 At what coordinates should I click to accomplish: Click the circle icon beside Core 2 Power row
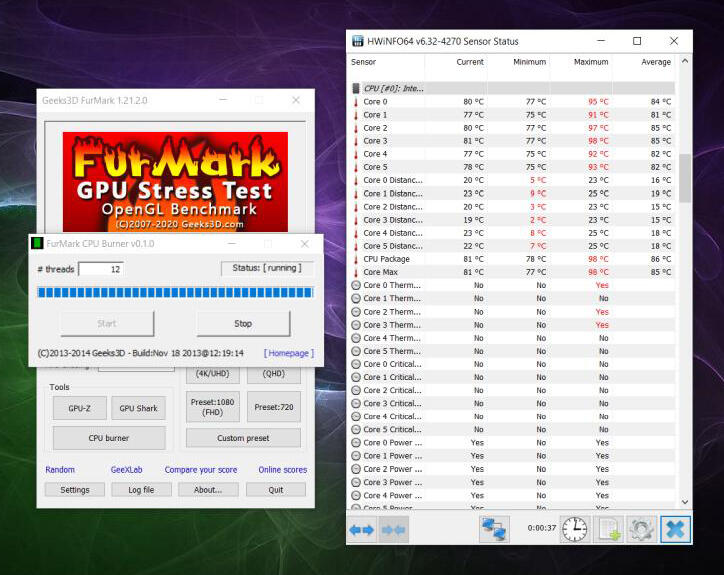click(356, 469)
